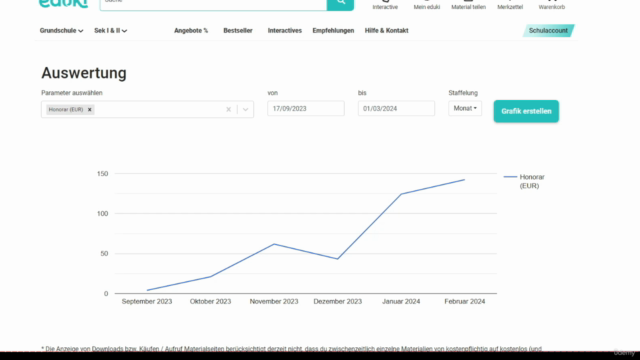Open the Warenkorb cart

(x=551, y=5)
